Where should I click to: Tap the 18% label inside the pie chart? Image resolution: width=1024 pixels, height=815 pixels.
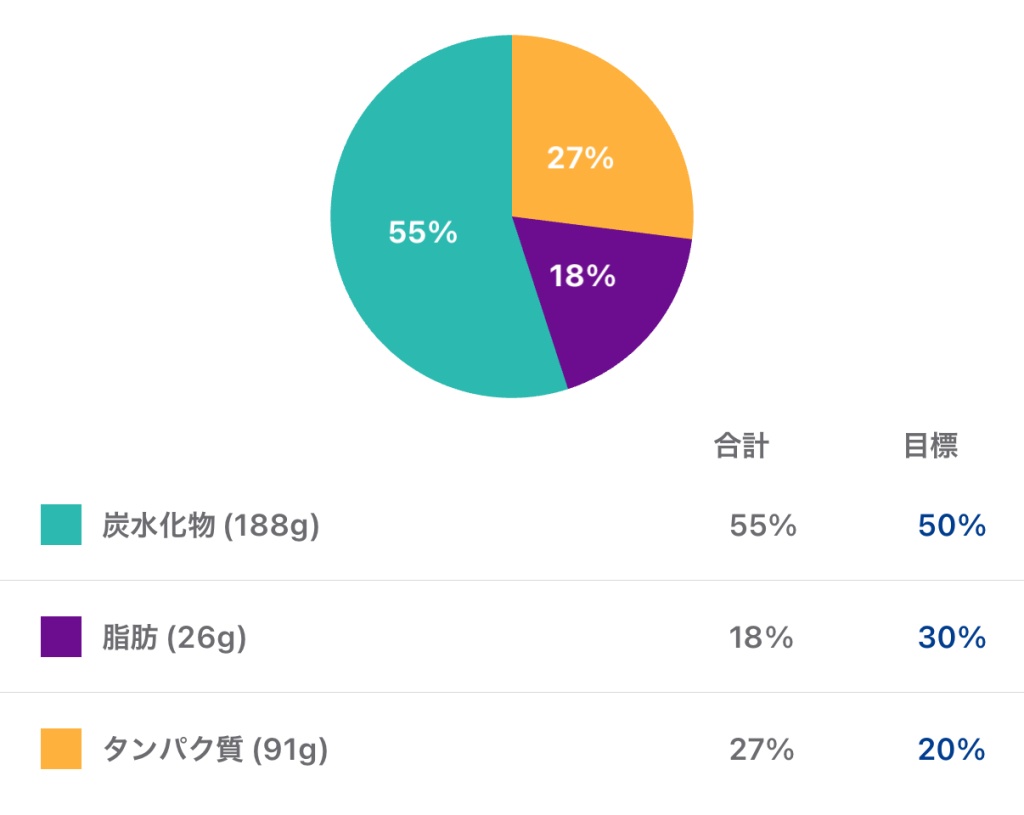click(x=582, y=276)
